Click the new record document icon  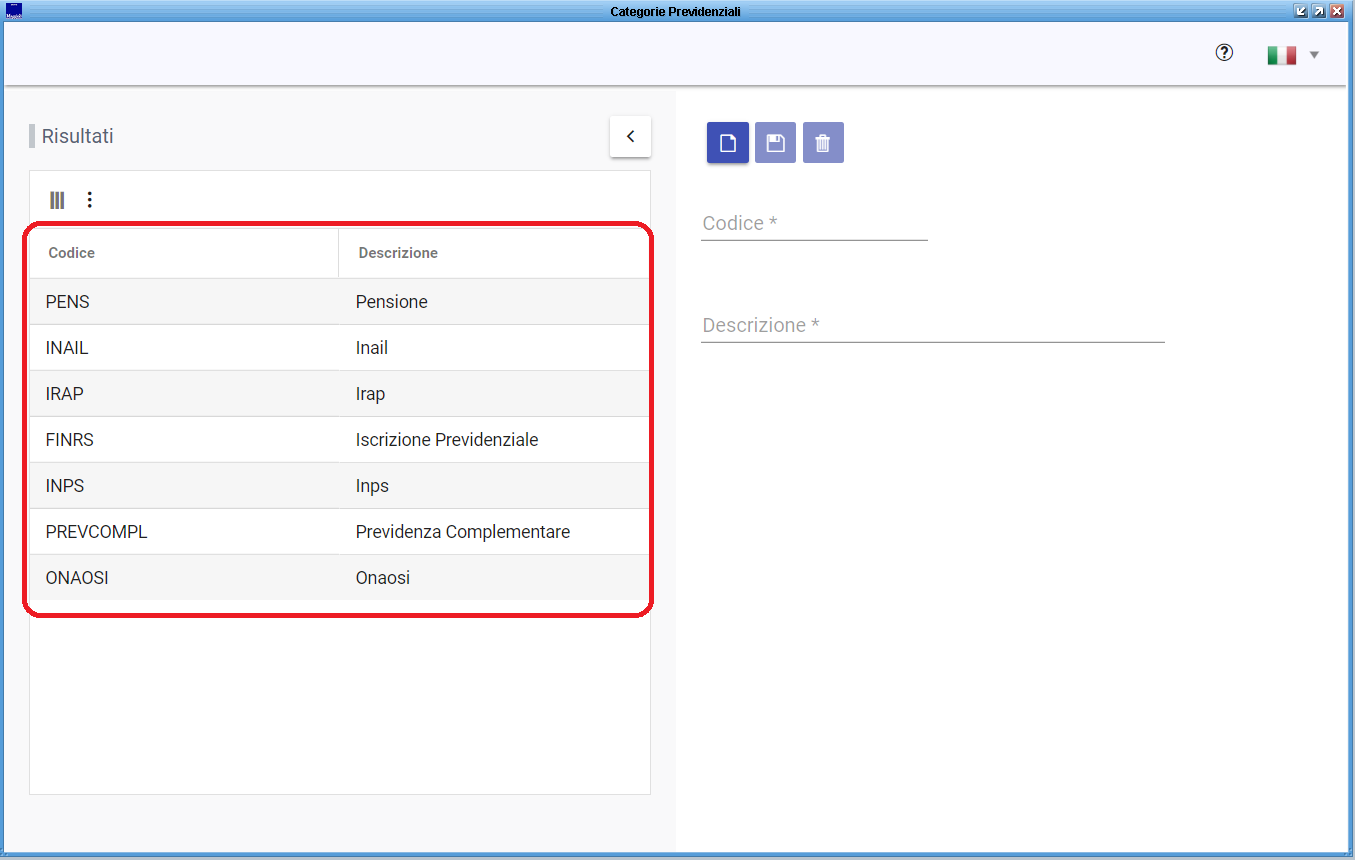(x=728, y=143)
